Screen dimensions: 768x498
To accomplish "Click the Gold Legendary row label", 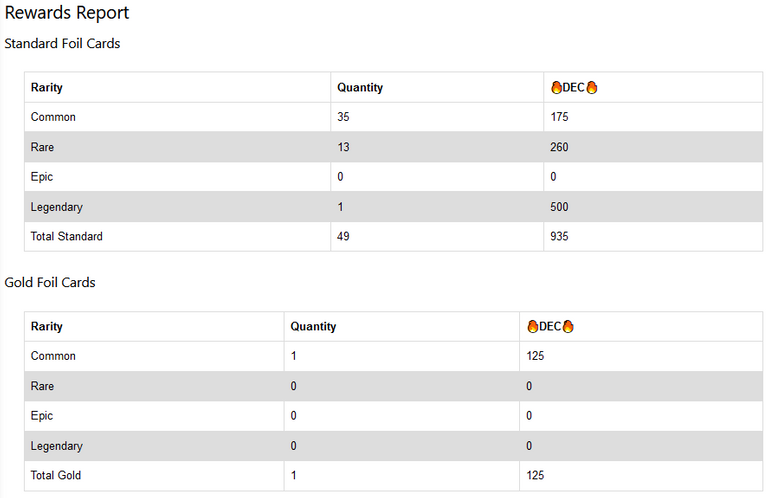I will point(56,446).
